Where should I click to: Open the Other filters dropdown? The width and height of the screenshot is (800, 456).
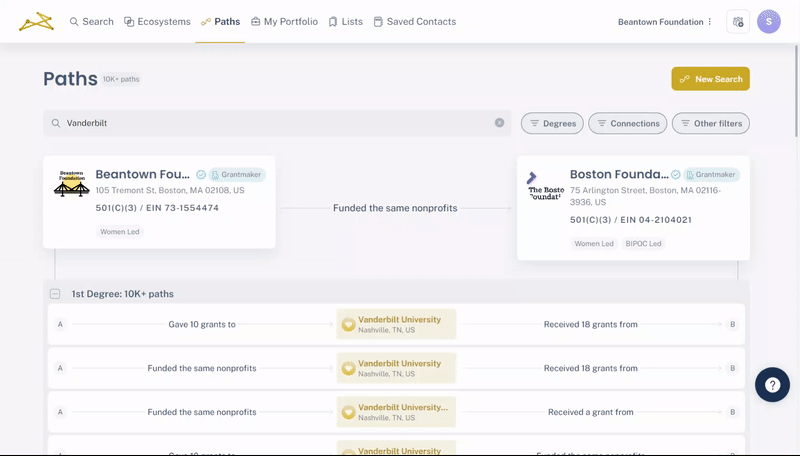pyautogui.click(x=710, y=123)
